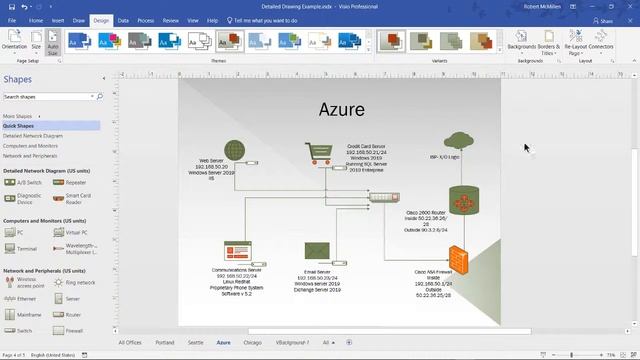640x360 pixels.
Task: Open the View ribbon tab
Action: [193, 20]
